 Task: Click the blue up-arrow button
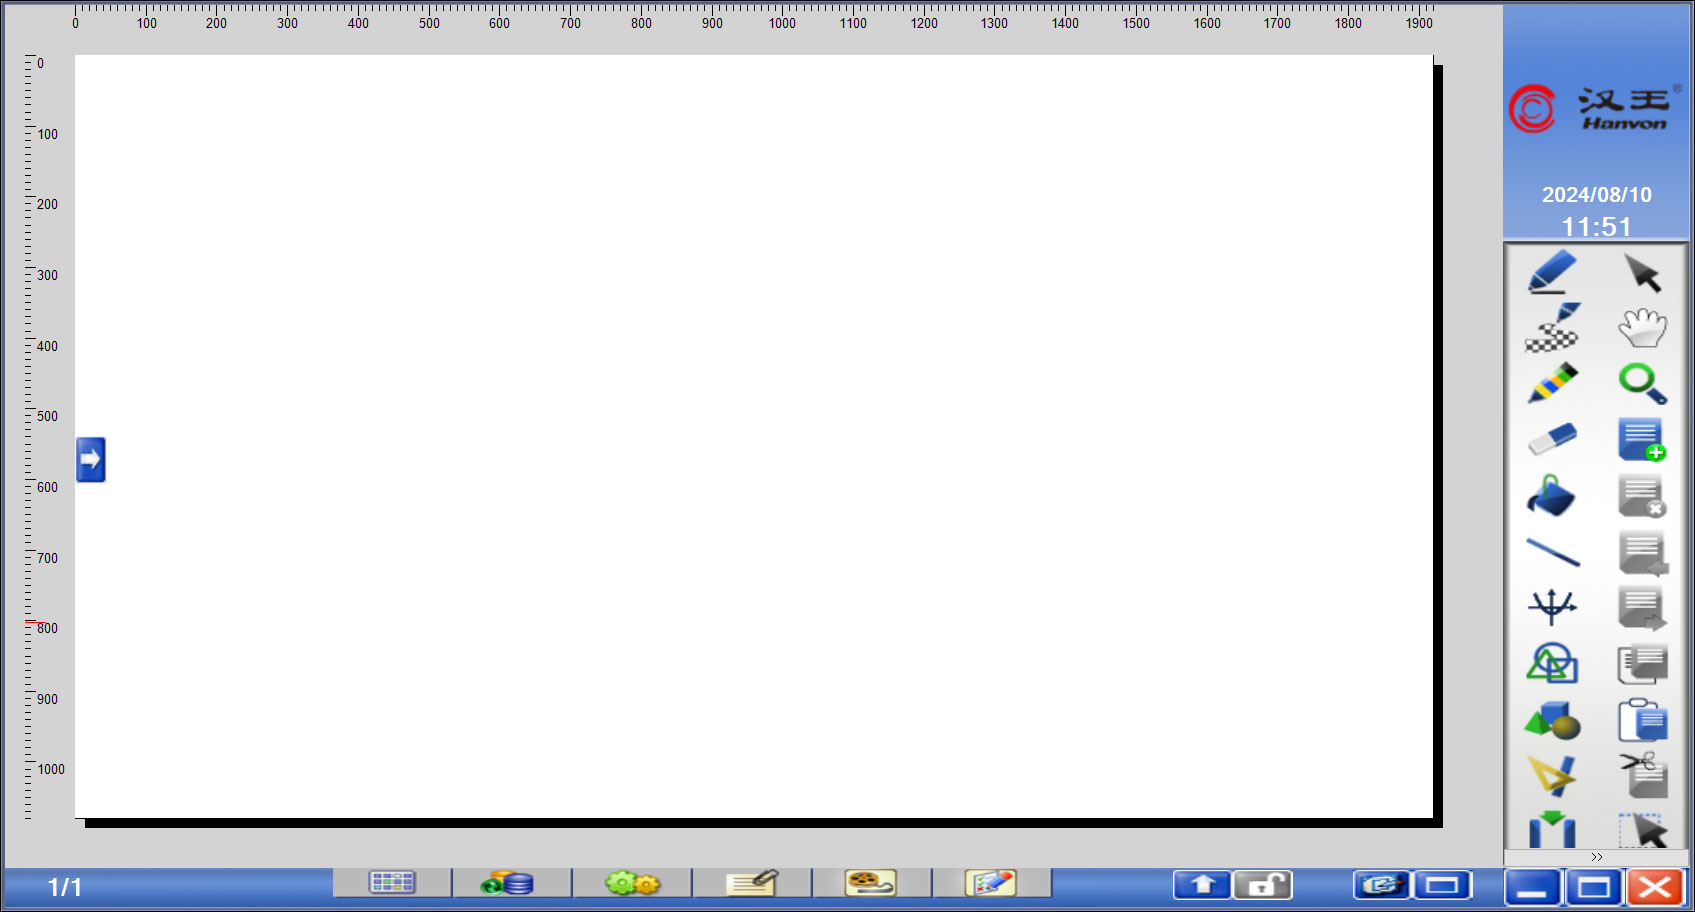coord(1202,885)
